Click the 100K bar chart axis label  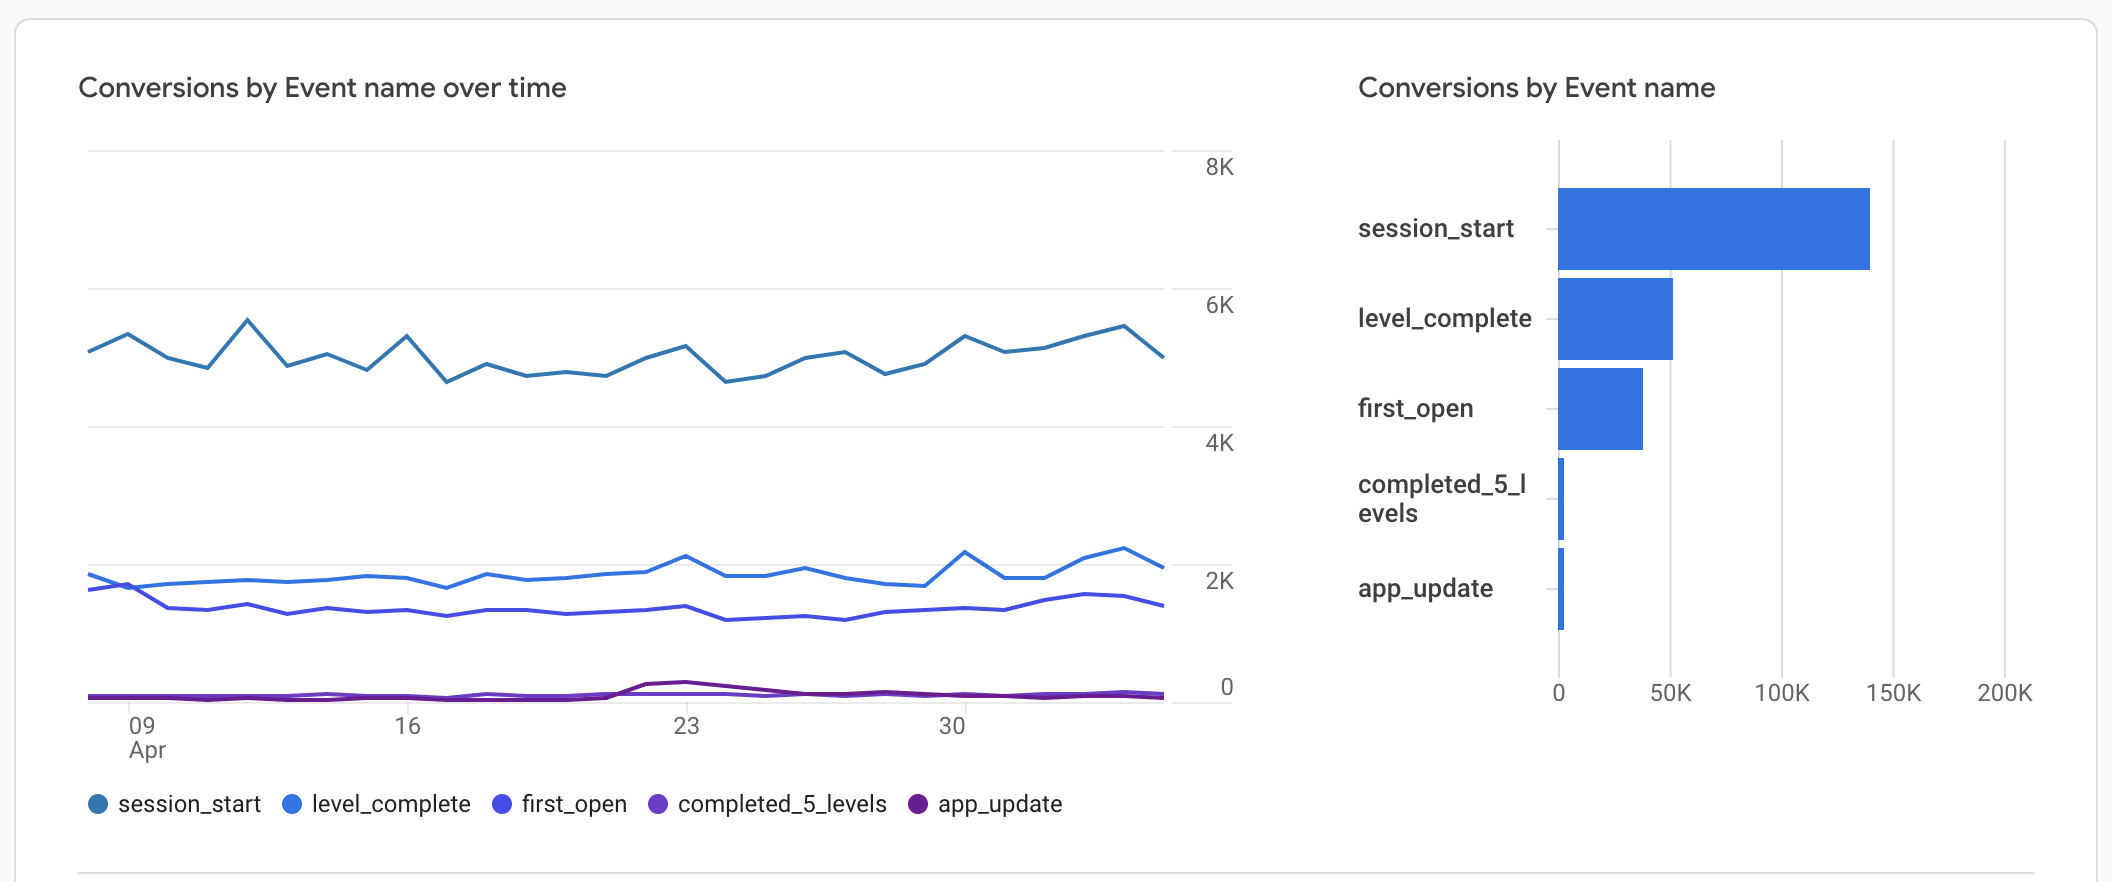pos(1782,693)
